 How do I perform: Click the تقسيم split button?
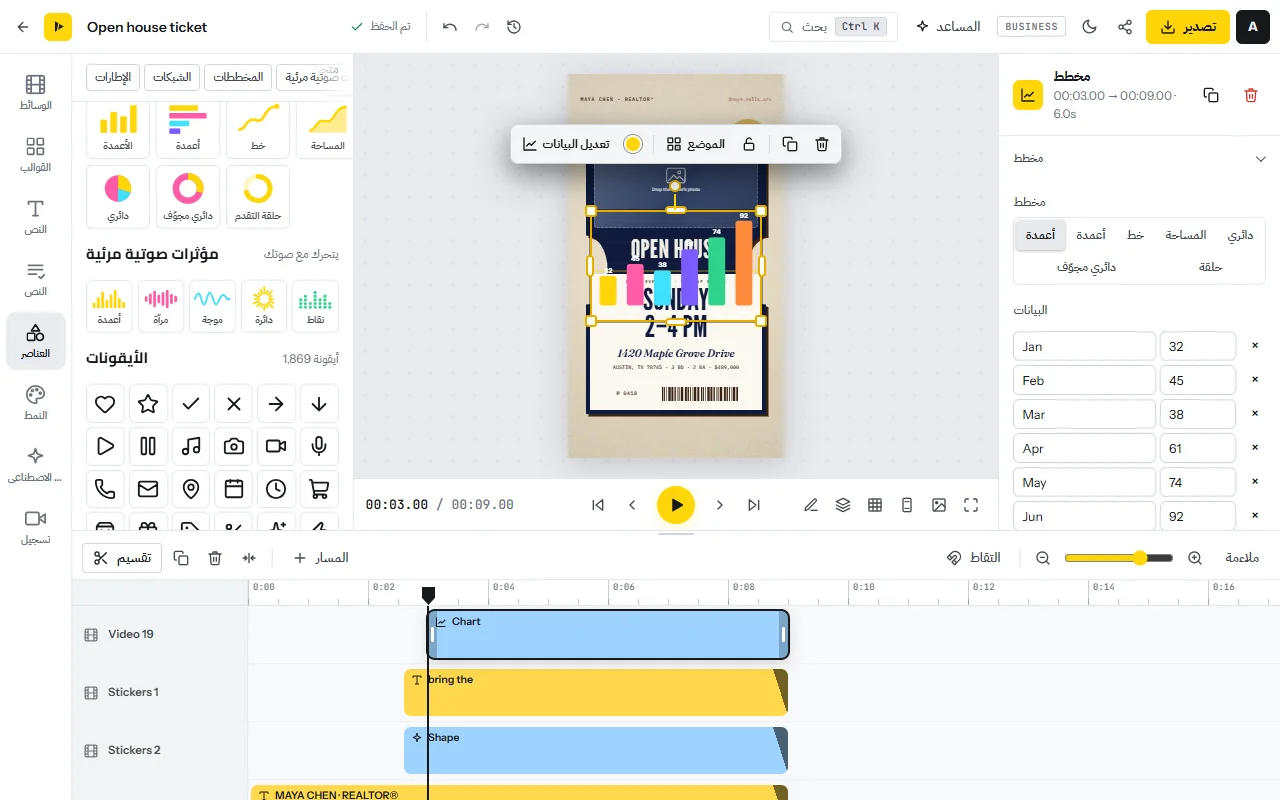pos(122,558)
